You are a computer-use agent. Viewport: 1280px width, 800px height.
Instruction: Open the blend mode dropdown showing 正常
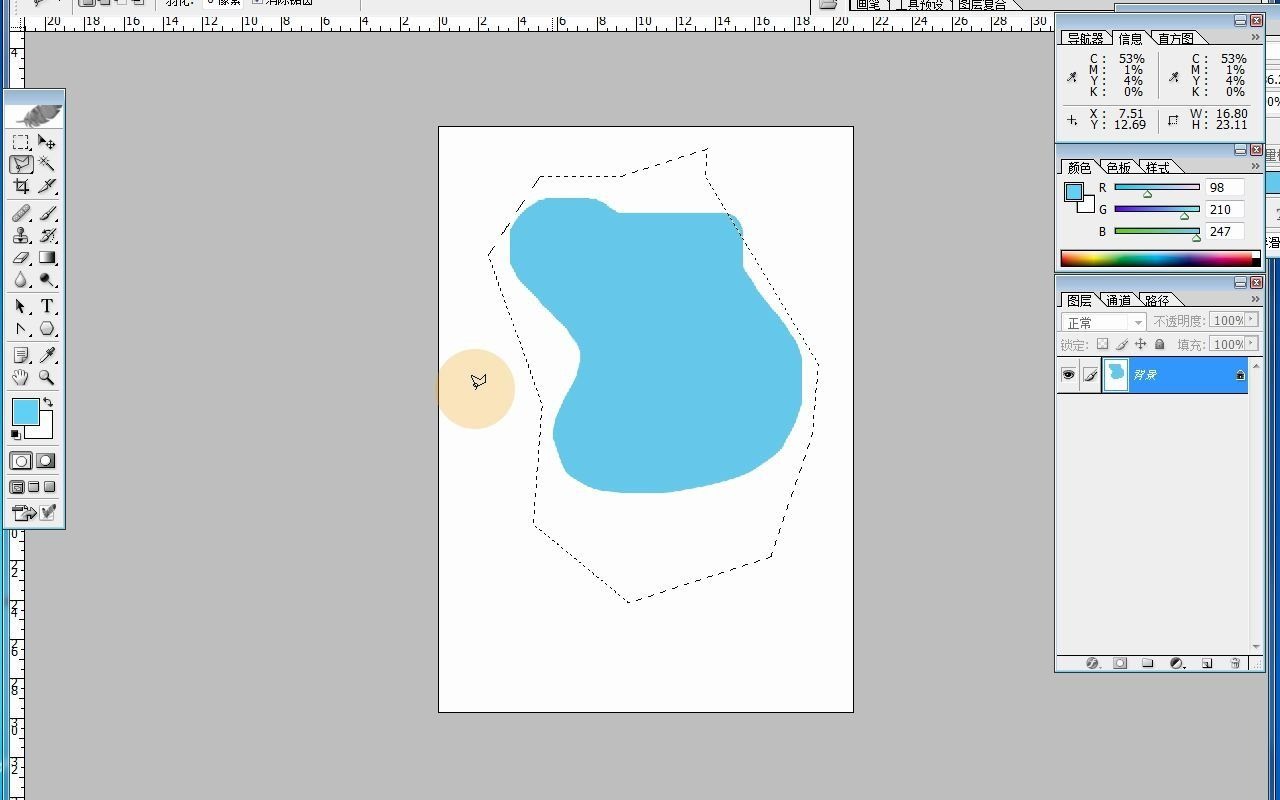point(1103,322)
